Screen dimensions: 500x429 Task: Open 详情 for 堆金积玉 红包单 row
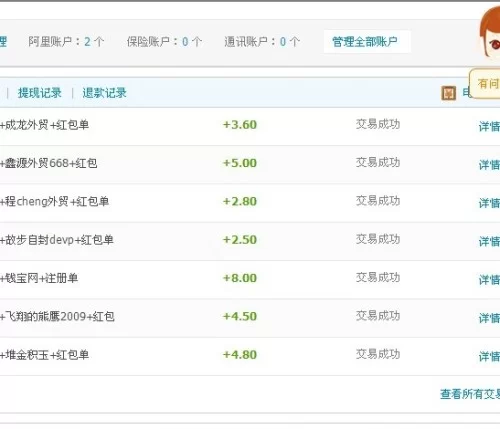[x=489, y=356]
